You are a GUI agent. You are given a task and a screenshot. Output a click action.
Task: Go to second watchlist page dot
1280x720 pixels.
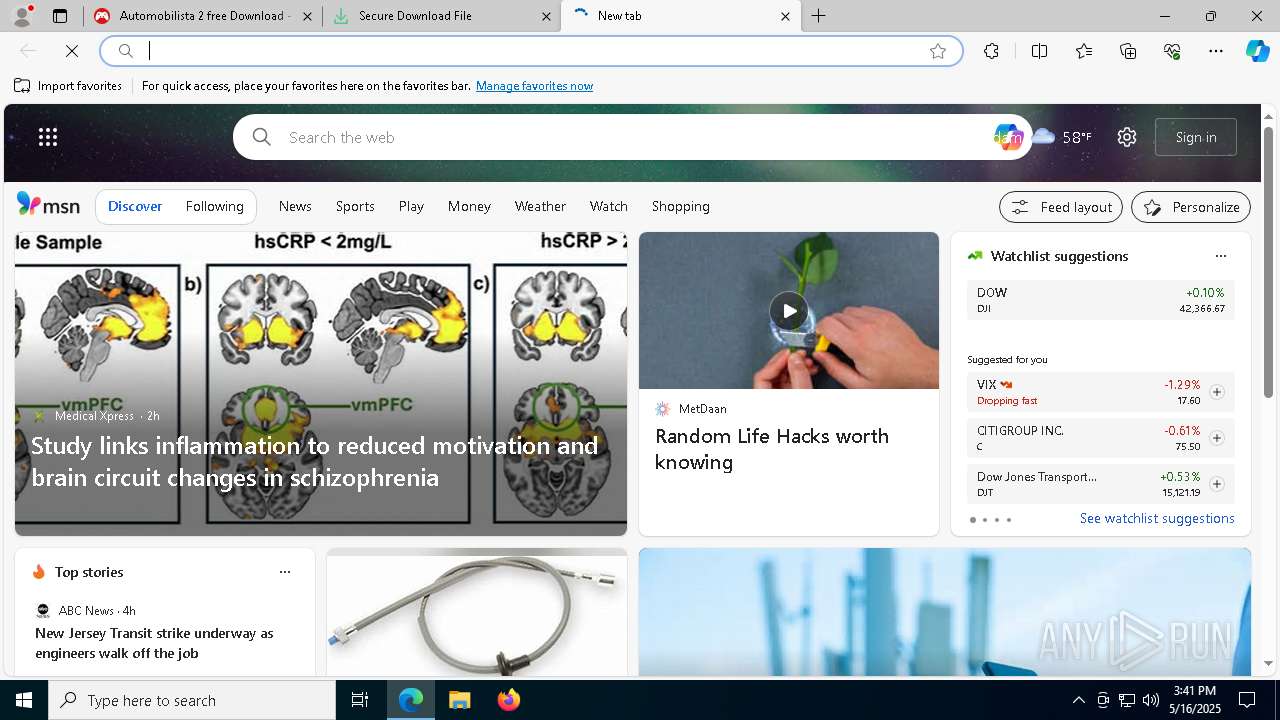coord(984,520)
